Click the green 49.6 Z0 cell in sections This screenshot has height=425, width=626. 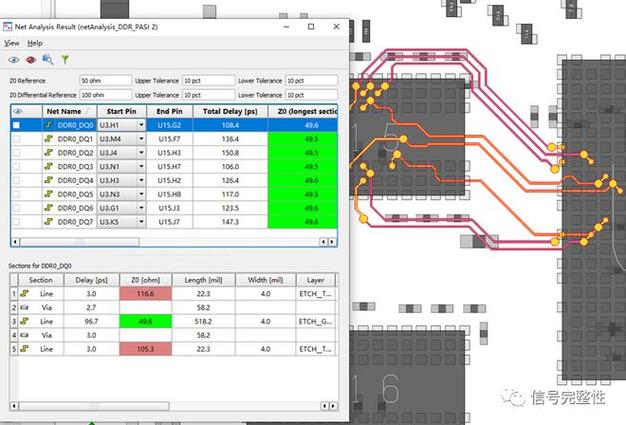(x=145, y=321)
